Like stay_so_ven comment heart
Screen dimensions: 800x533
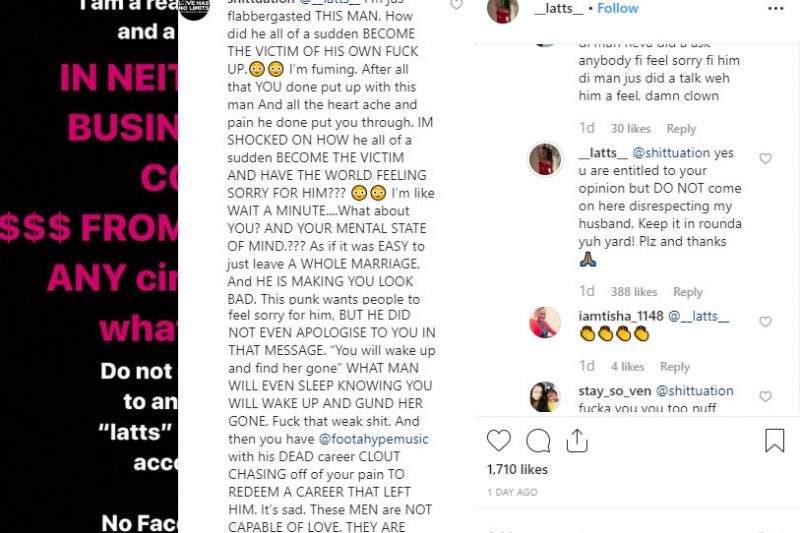pyautogui.click(x=765, y=396)
